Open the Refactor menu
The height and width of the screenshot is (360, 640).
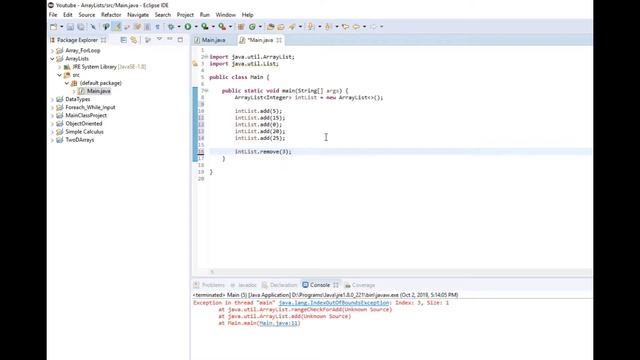tap(111, 15)
